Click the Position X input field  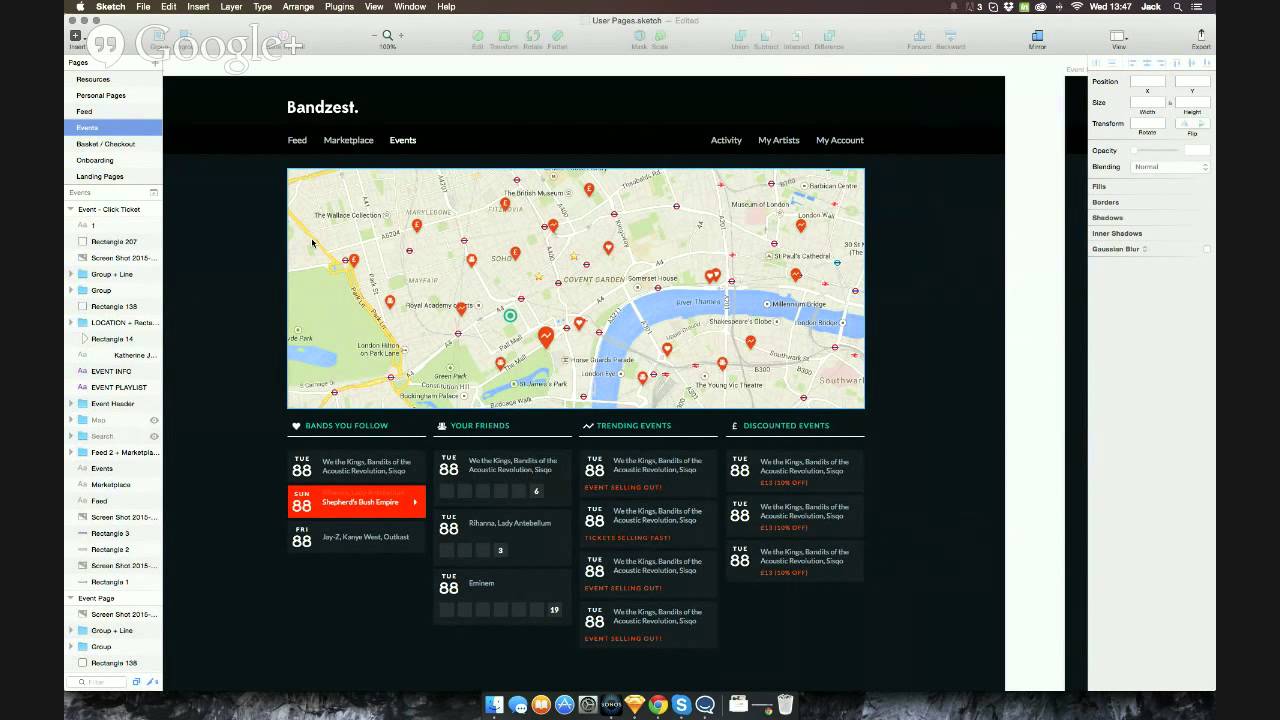[x=1147, y=81]
